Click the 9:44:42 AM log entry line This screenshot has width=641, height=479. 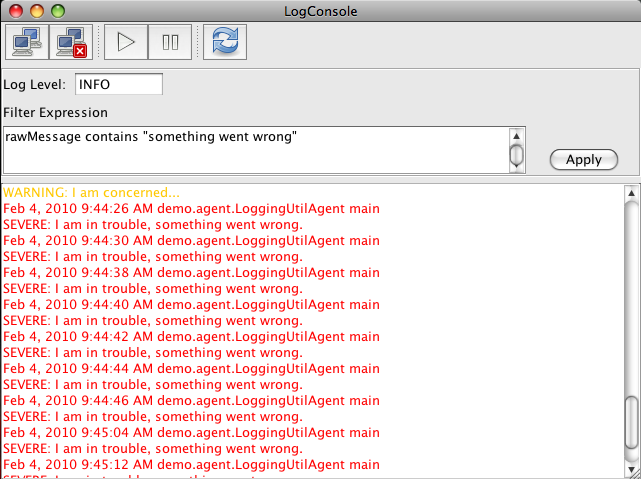[191, 336]
